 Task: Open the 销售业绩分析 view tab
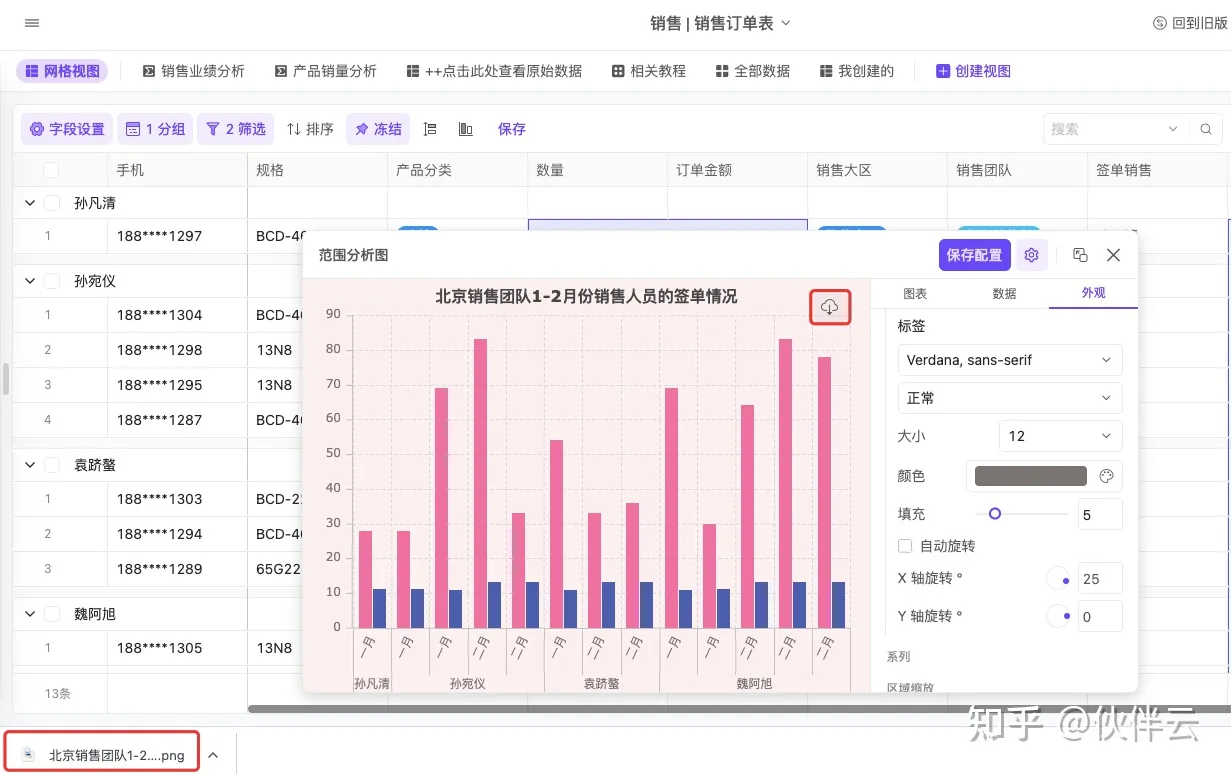click(x=193, y=71)
